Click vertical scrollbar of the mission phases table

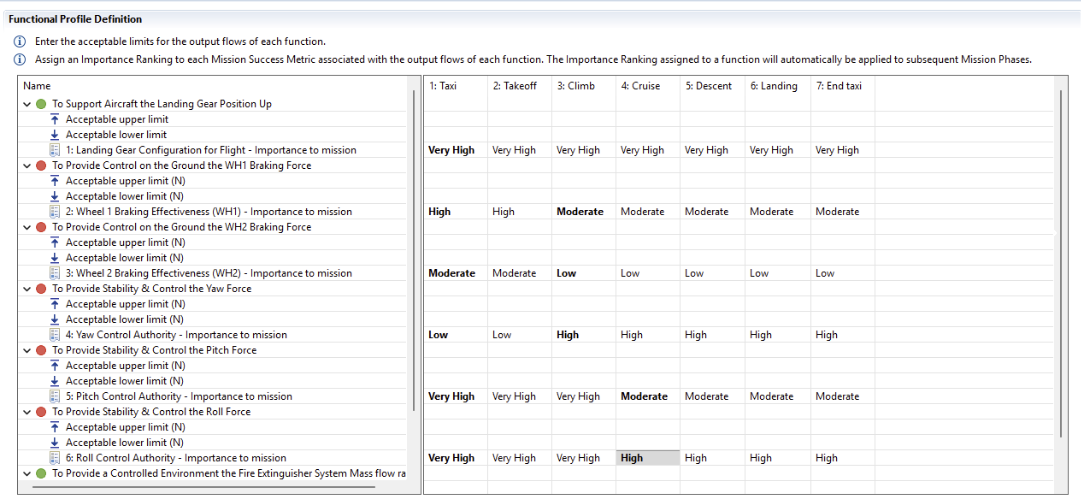point(1061,262)
